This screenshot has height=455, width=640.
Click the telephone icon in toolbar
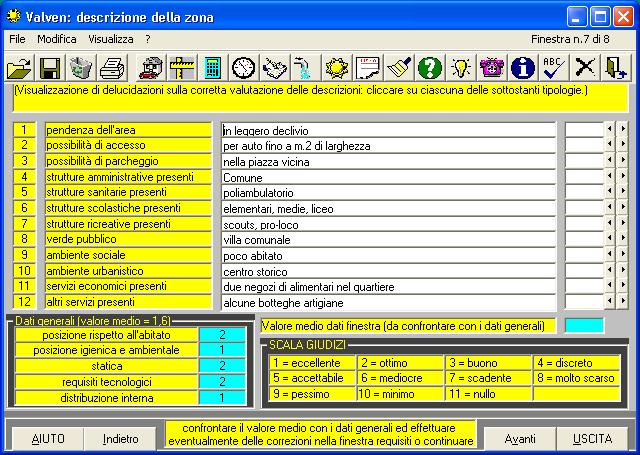coord(490,68)
